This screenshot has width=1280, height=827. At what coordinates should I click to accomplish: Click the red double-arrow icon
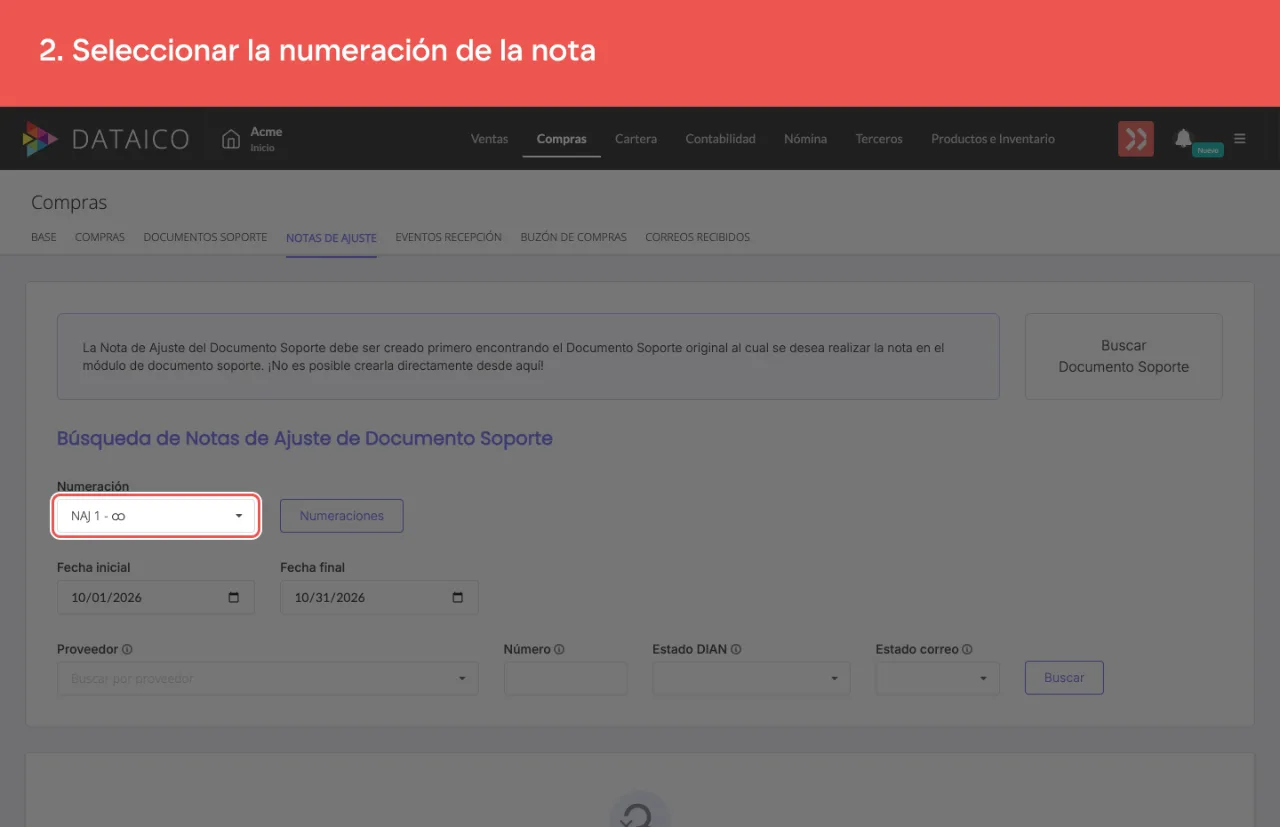1136,139
